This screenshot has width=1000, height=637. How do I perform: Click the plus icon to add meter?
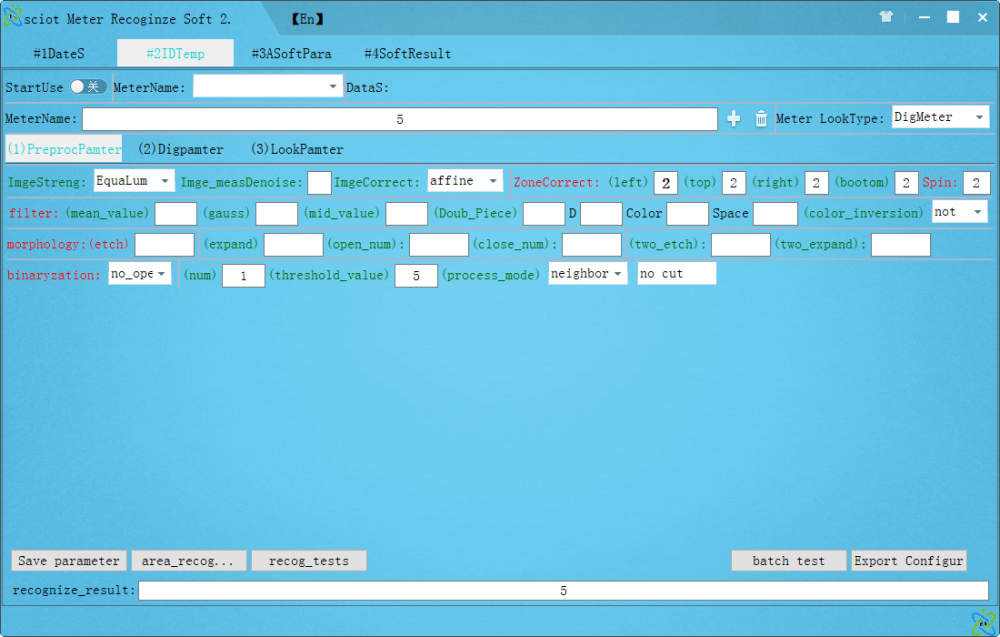(x=734, y=119)
